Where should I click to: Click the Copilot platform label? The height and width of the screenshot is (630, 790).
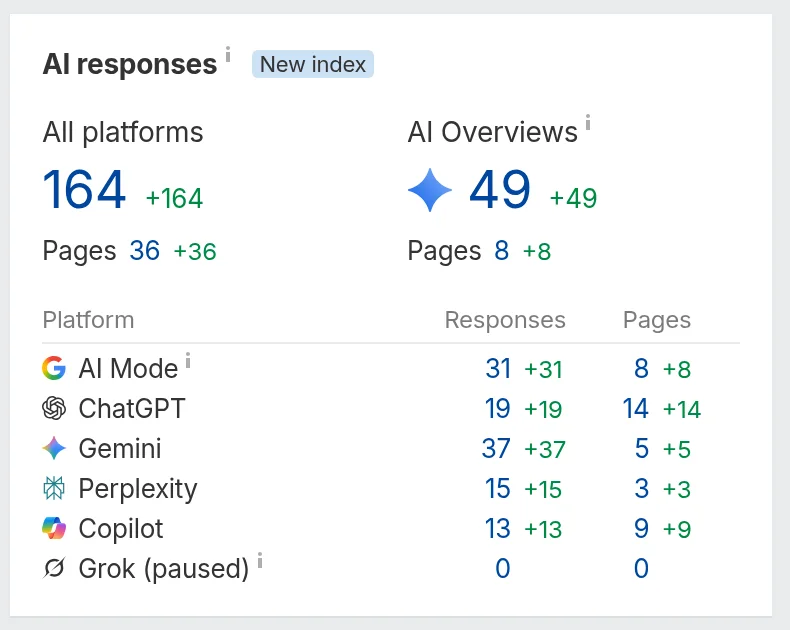tap(121, 529)
